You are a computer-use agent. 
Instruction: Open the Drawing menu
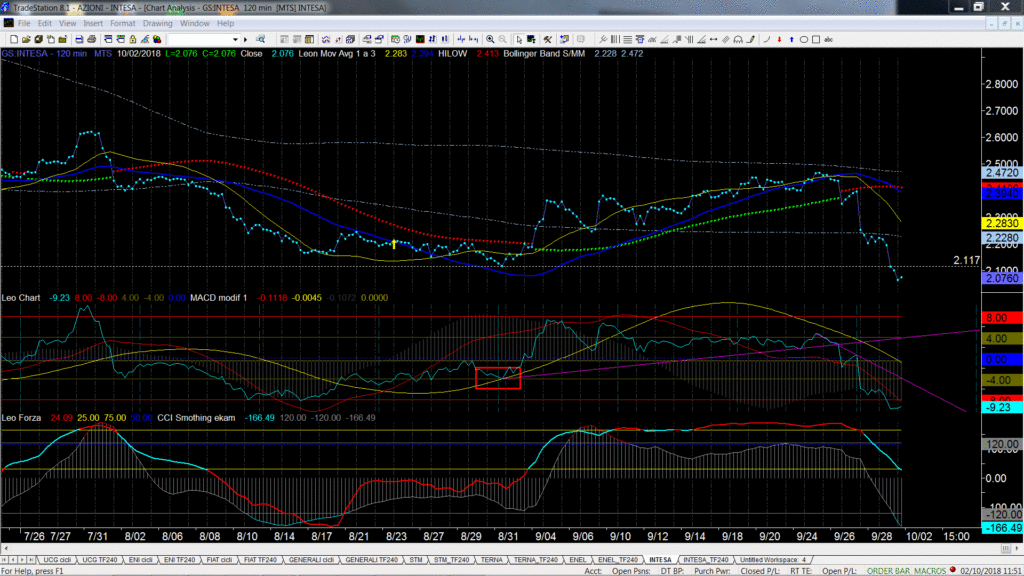pos(157,24)
